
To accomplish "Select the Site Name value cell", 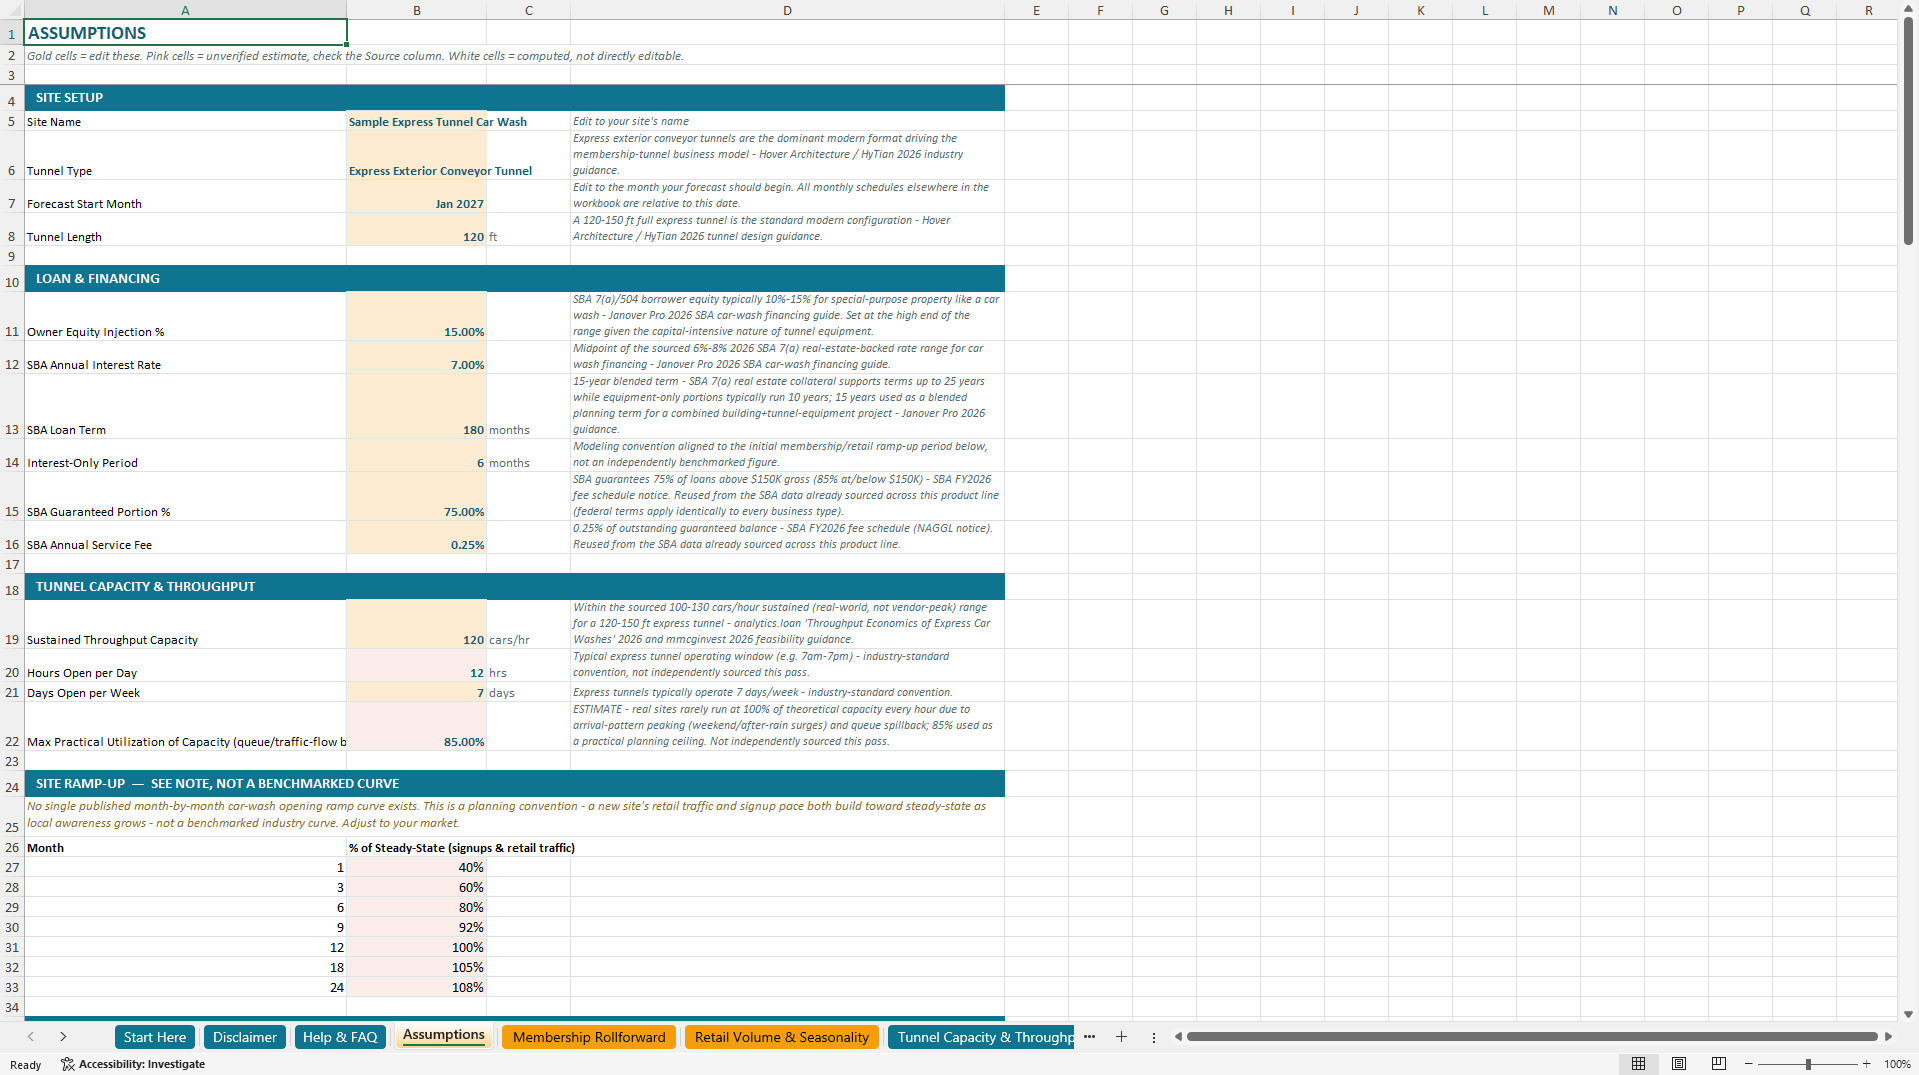I will pos(417,121).
